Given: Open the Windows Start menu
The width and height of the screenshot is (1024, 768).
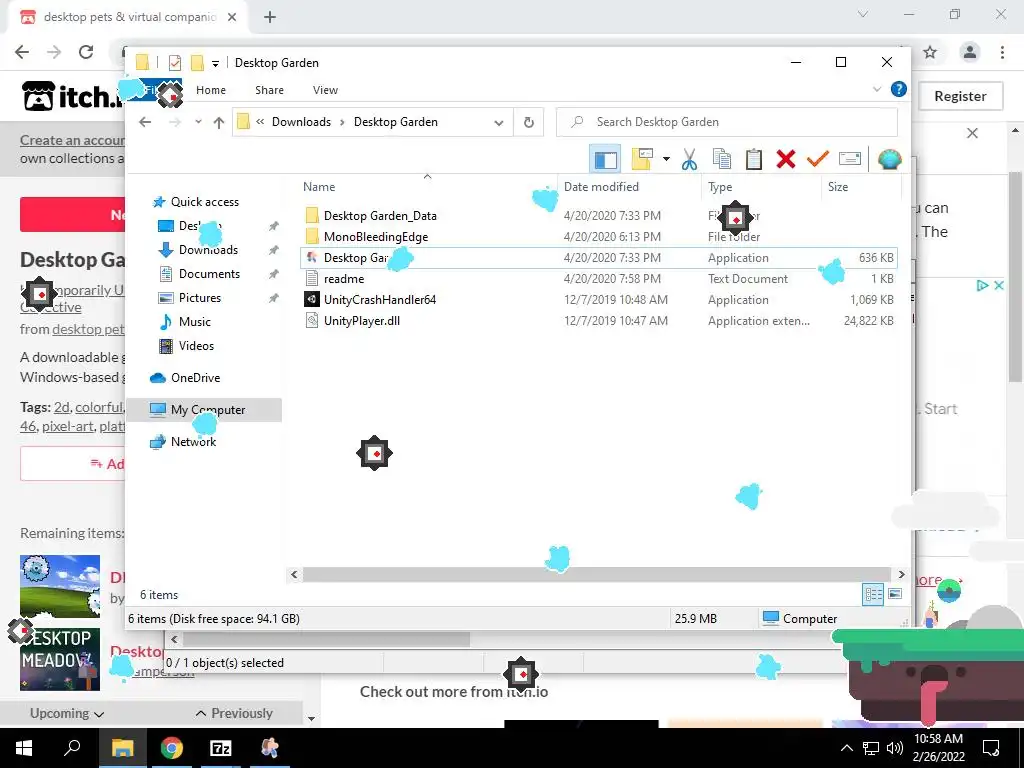Looking at the screenshot, I should pos(24,748).
